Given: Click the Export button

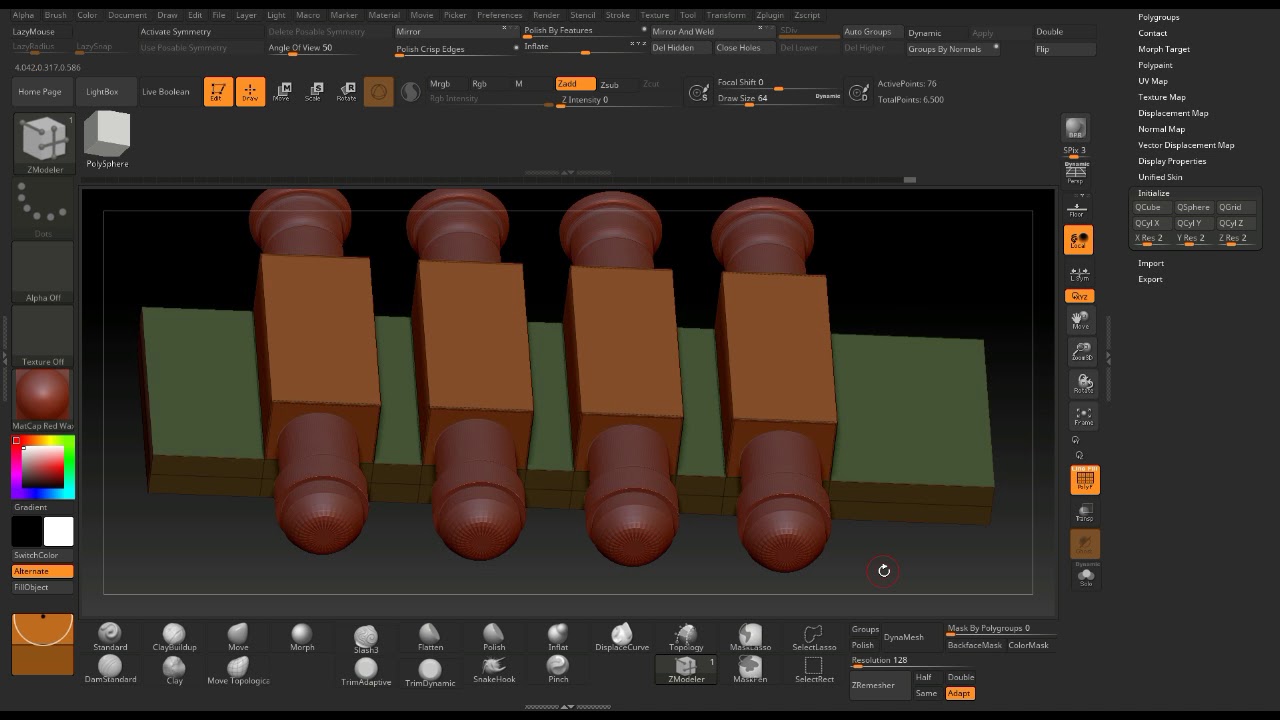Looking at the screenshot, I should pos(1150,279).
